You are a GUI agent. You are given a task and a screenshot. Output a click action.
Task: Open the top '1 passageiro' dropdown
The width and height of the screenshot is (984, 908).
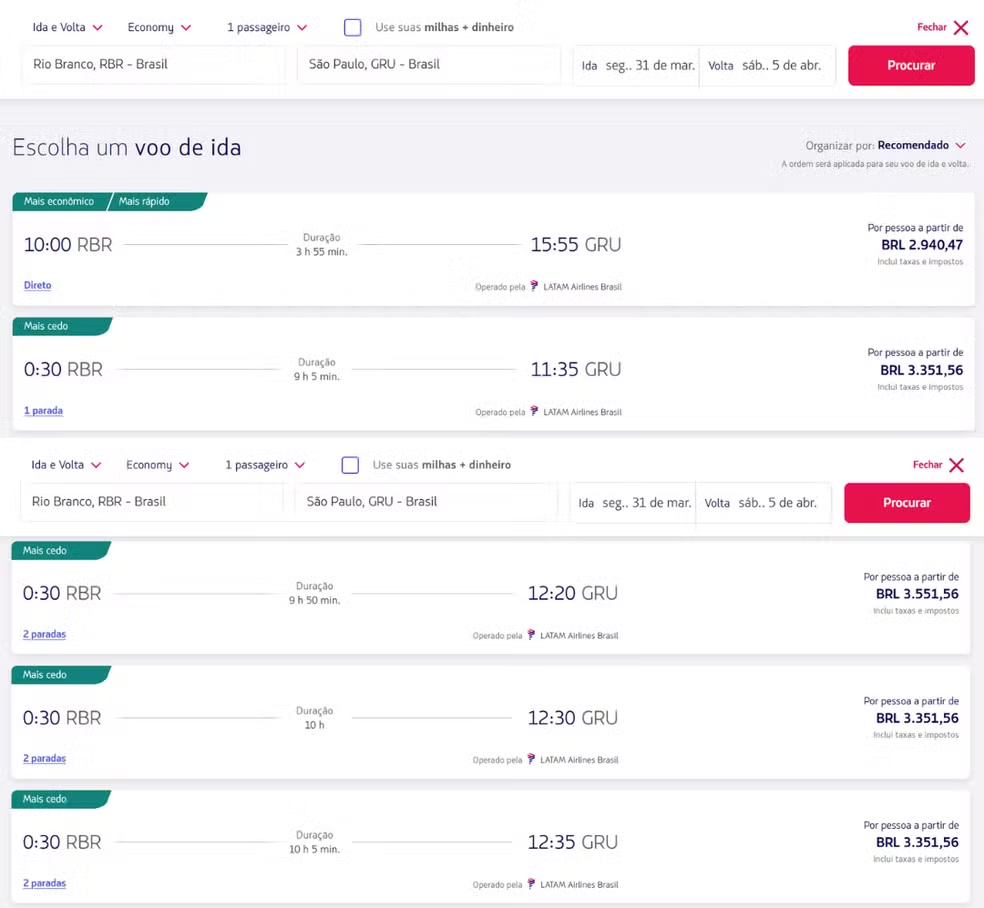point(266,28)
